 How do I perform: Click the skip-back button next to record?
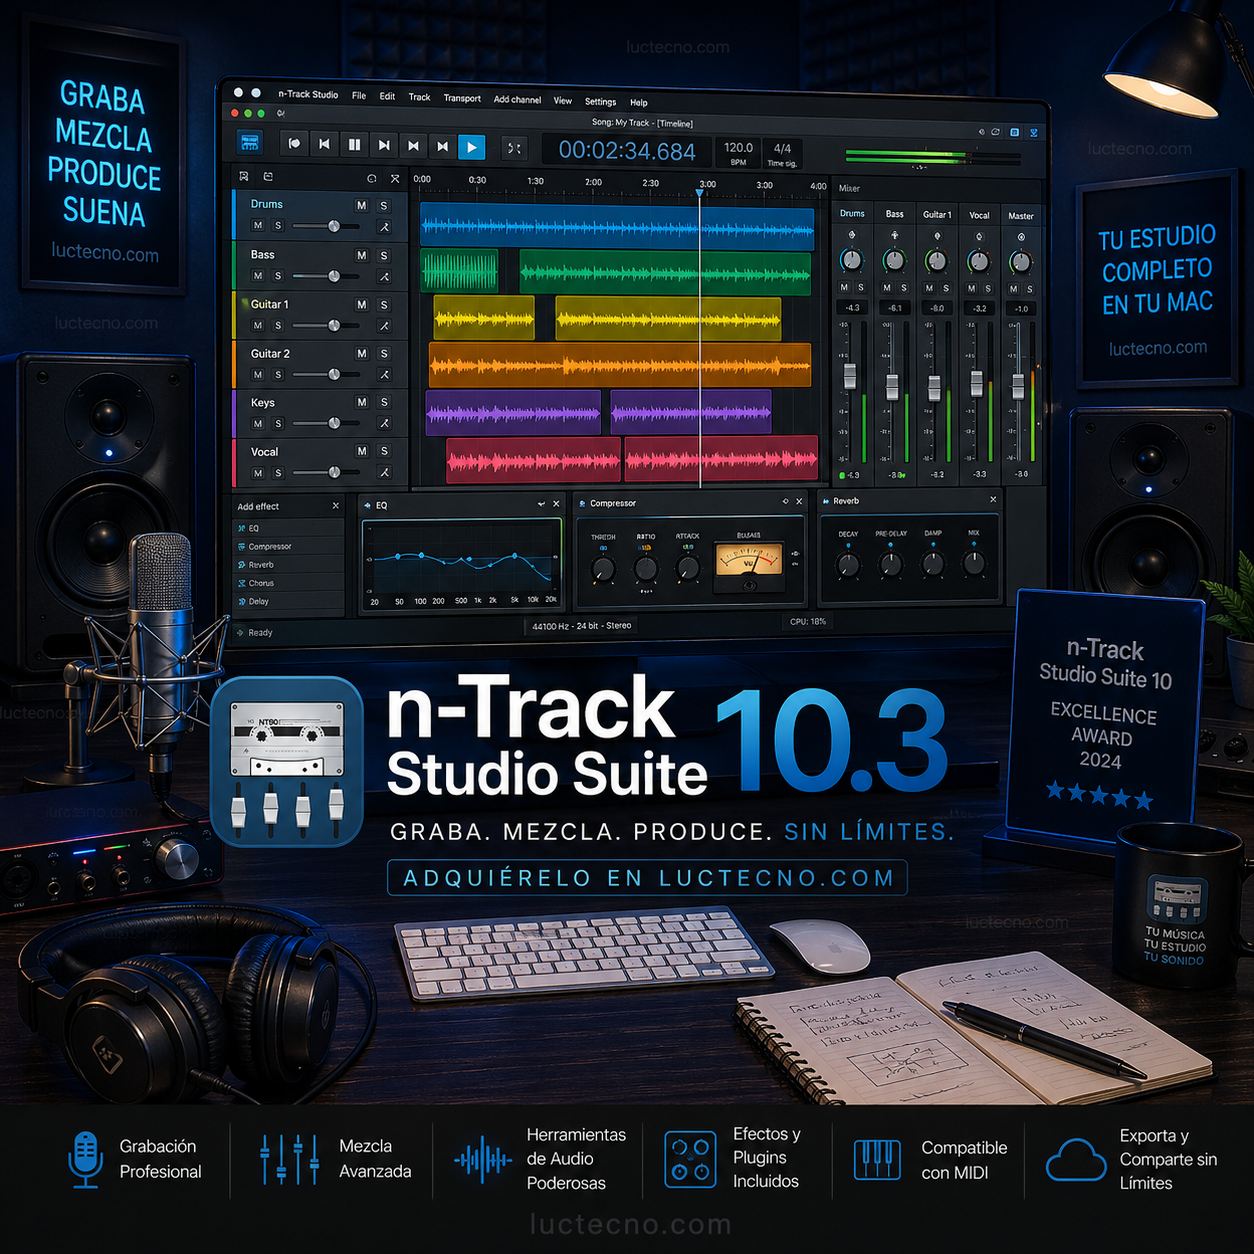point(324,144)
